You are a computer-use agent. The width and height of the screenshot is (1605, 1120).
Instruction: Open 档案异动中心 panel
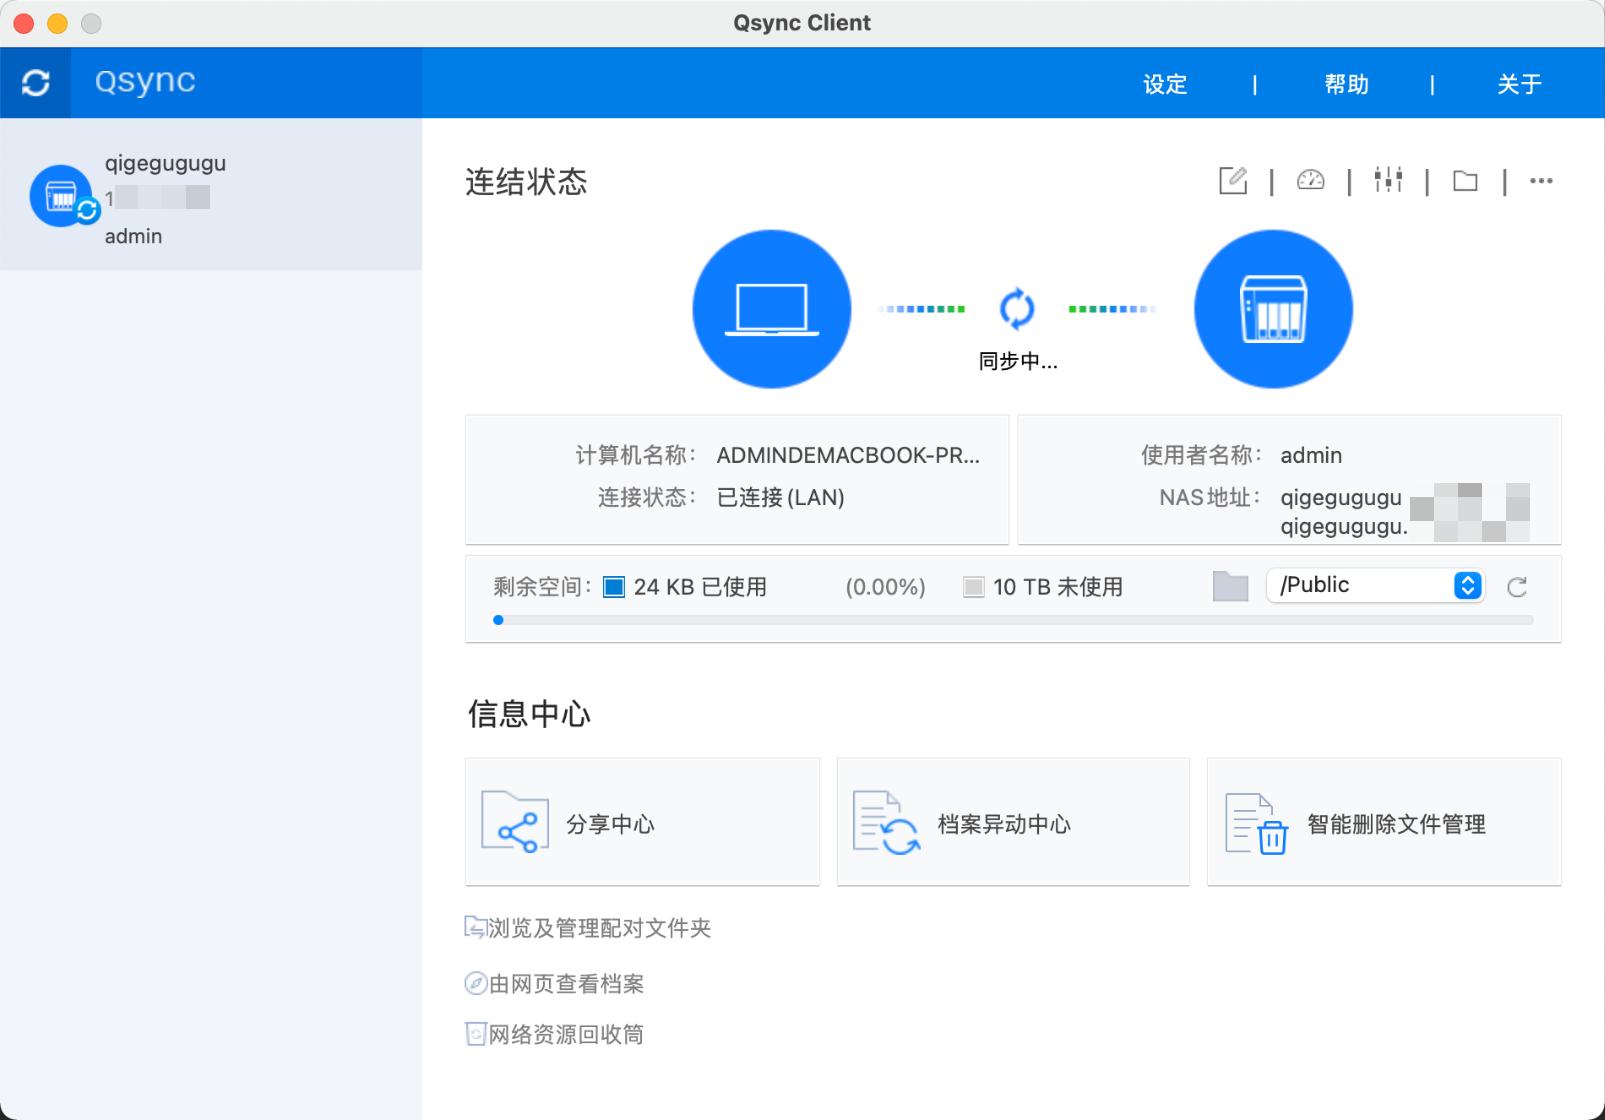1012,822
